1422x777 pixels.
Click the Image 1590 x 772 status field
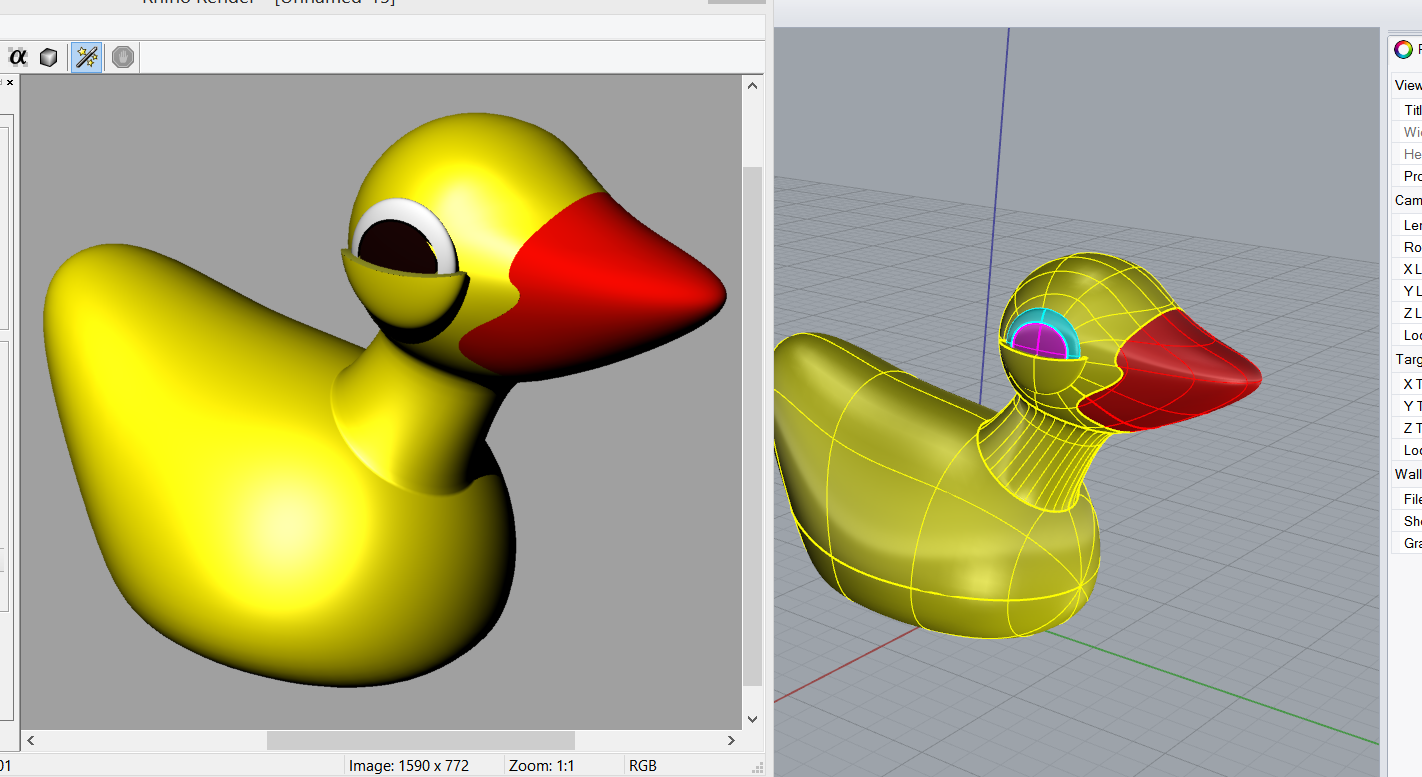(x=408, y=766)
